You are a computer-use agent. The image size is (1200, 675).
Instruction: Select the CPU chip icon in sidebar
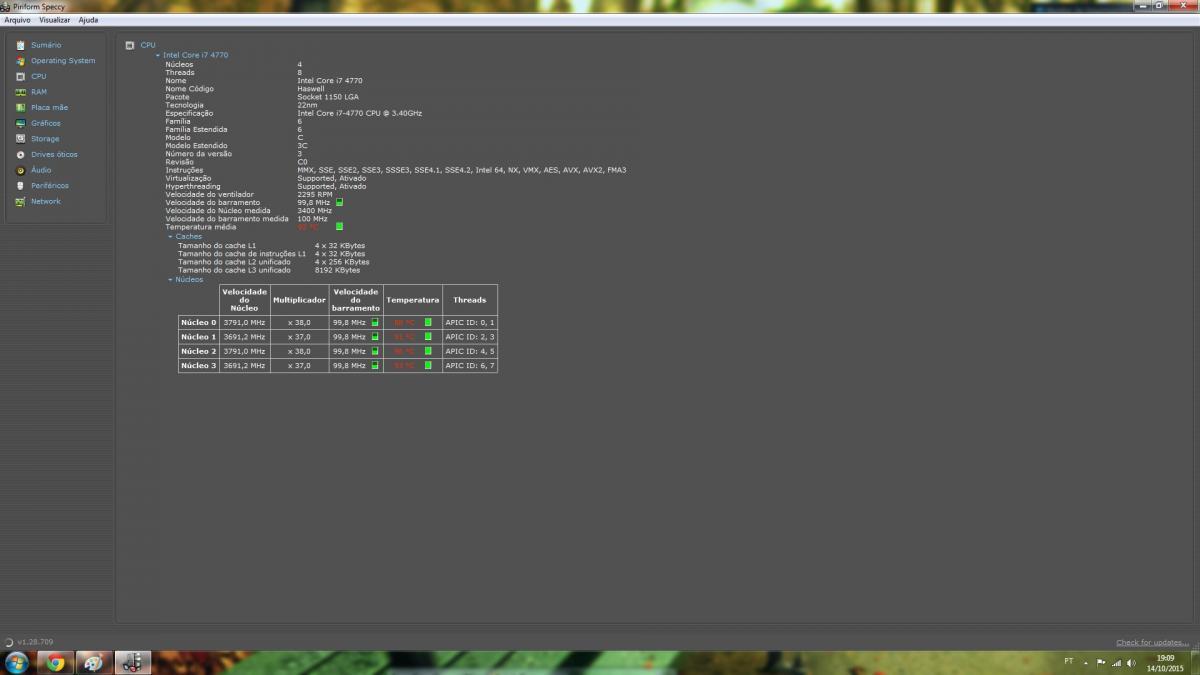click(20, 76)
